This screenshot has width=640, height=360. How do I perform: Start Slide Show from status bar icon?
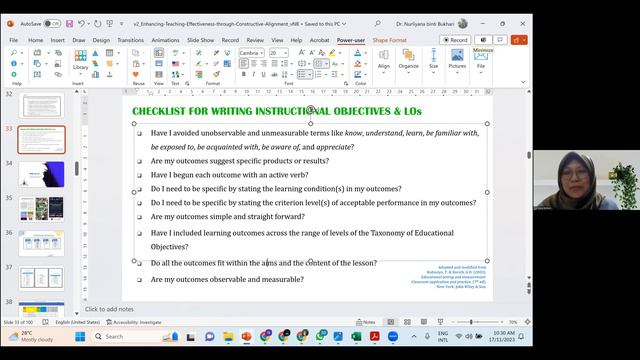pyautogui.click(x=440, y=322)
